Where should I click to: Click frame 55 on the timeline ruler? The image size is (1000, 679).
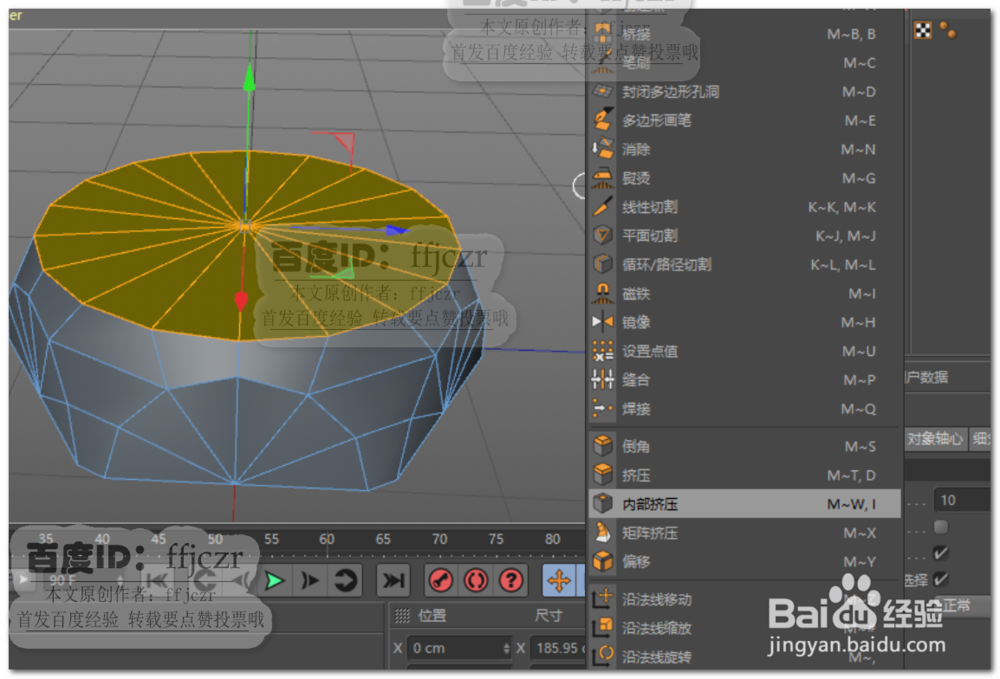[271, 539]
